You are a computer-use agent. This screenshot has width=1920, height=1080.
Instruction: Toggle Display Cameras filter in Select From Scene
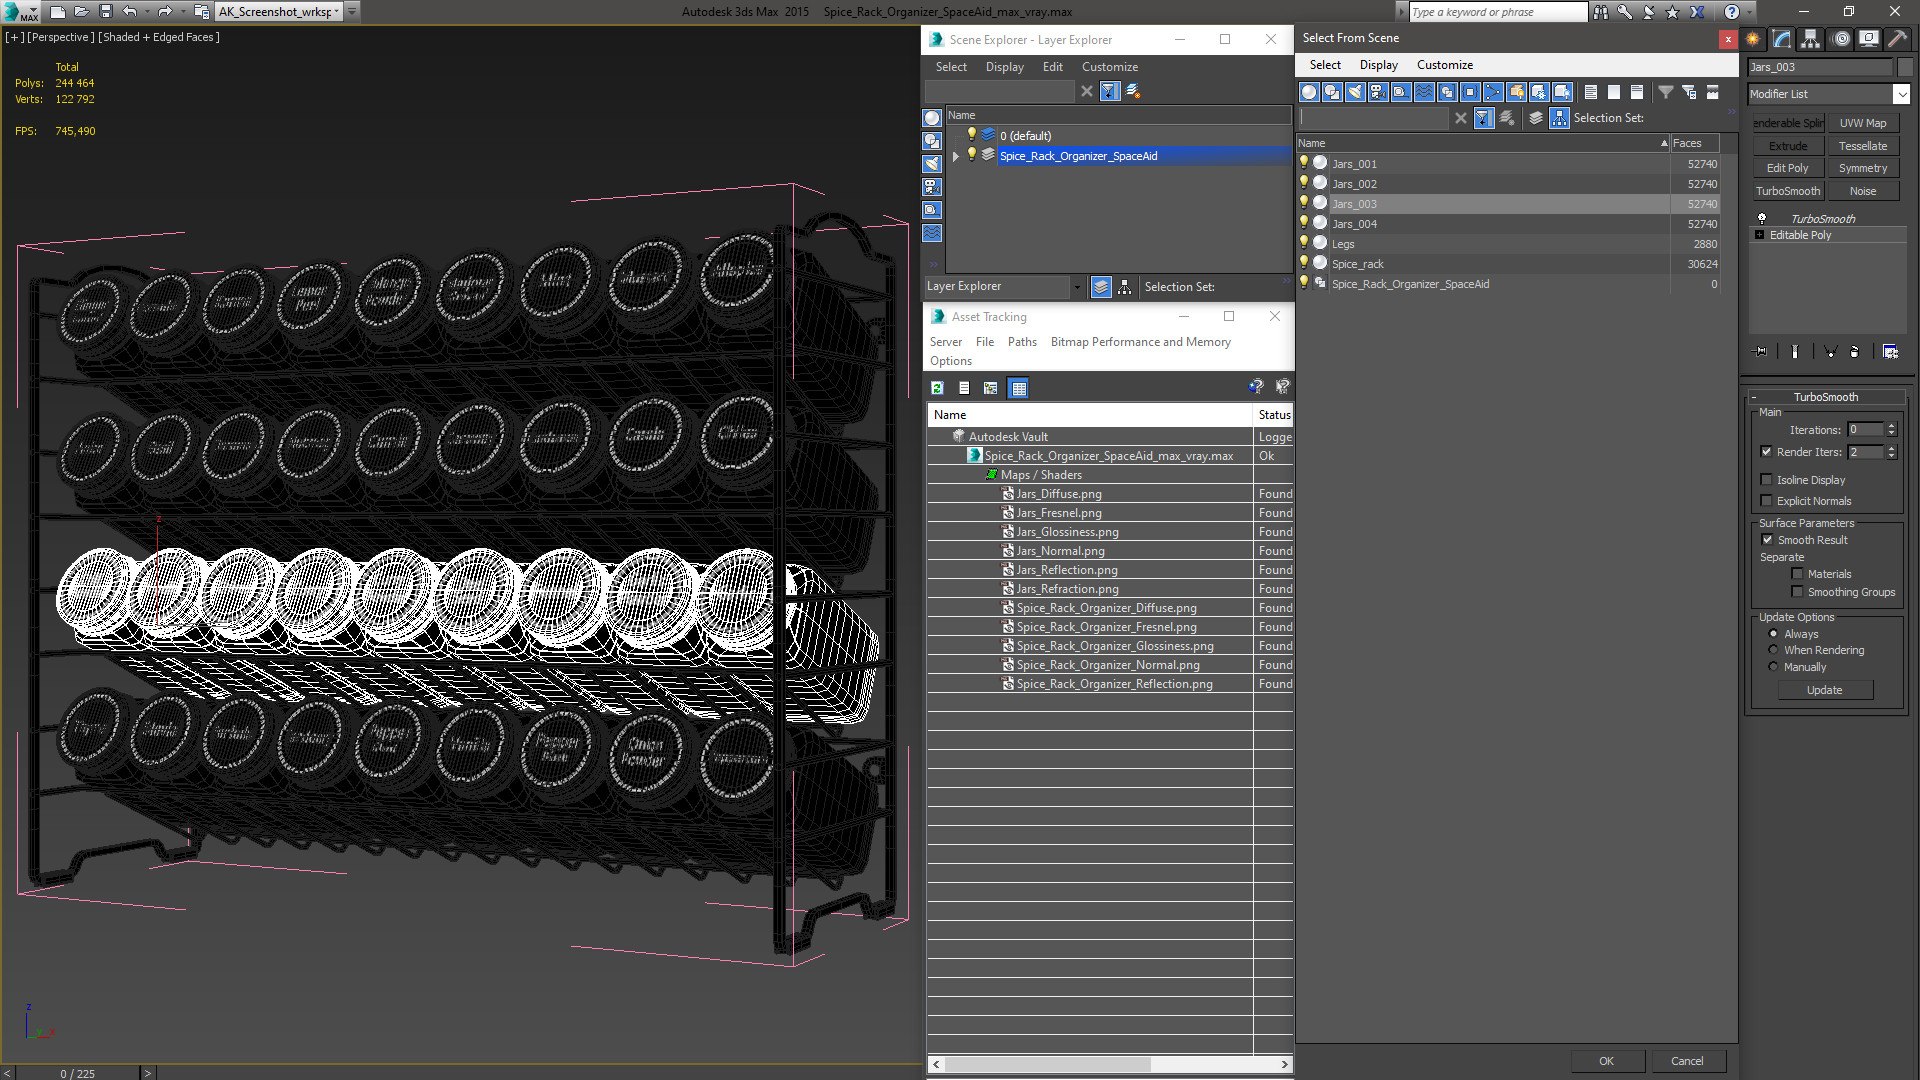pos(1378,92)
